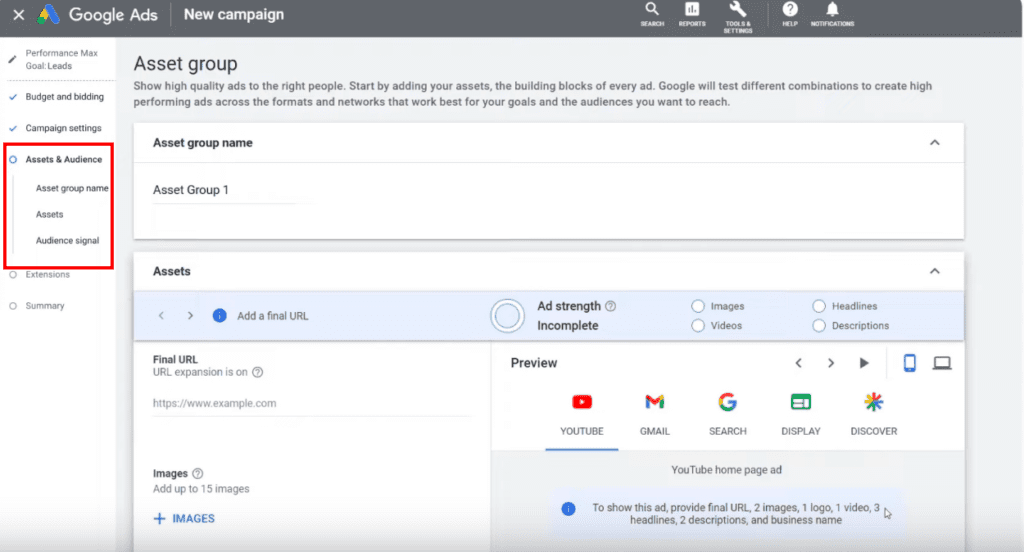Click the plus IMAGES button
The width and height of the screenshot is (1024, 552).
tap(184, 519)
